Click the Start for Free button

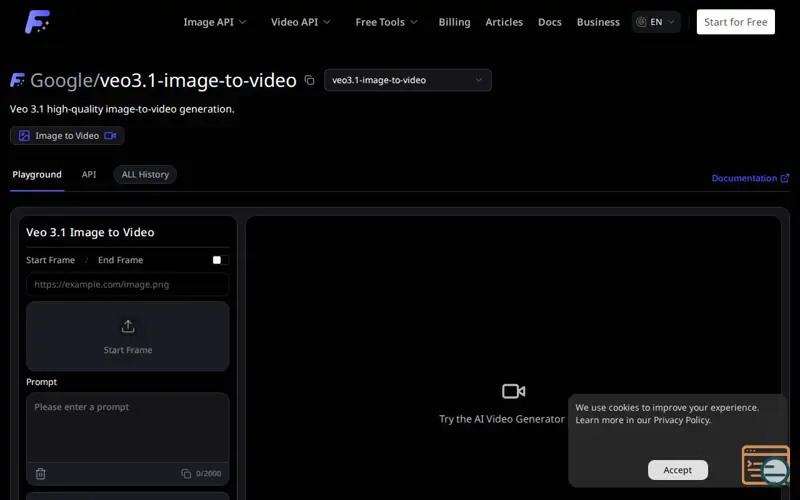click(x=736, y=22)
